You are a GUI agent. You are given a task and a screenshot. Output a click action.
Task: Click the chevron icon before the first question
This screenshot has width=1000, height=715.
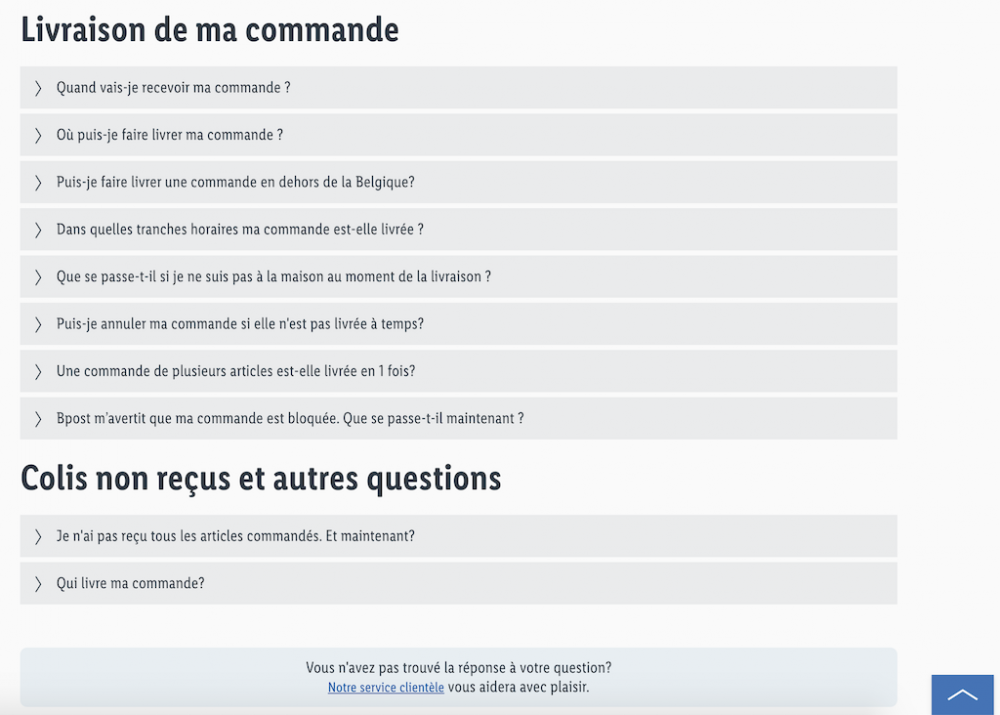(37, 88)
